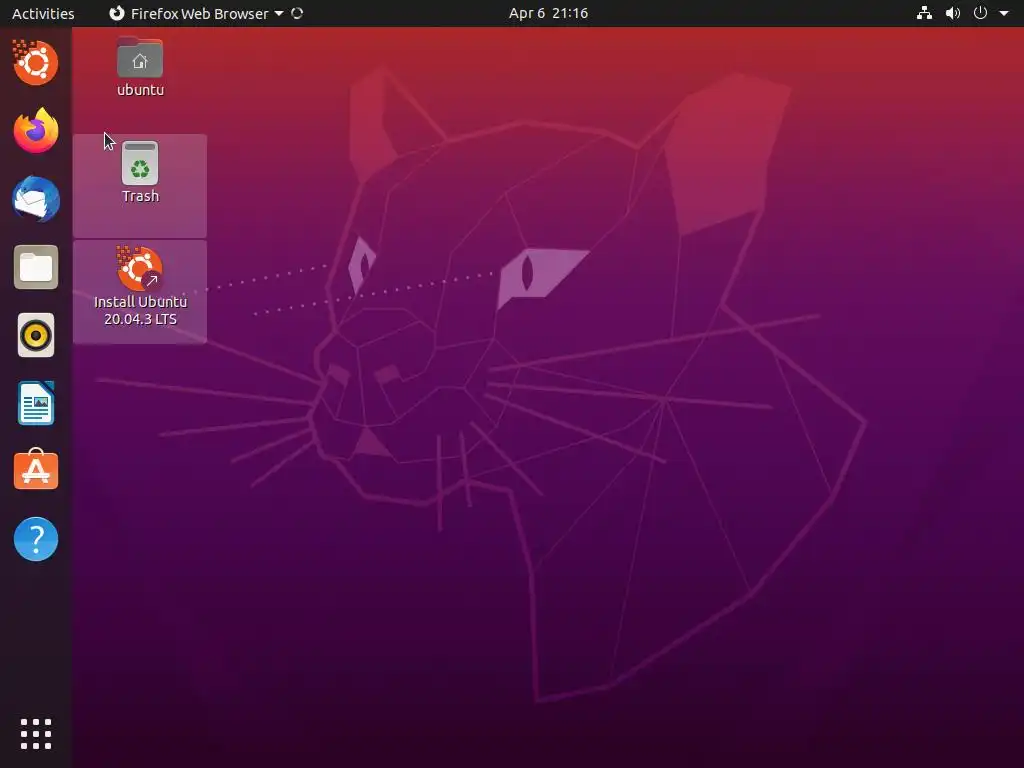Image resolution: width=1024 pixels, height=768 pixels.
Task: Expand the system menu arrow
Action: coord(1004,13)
